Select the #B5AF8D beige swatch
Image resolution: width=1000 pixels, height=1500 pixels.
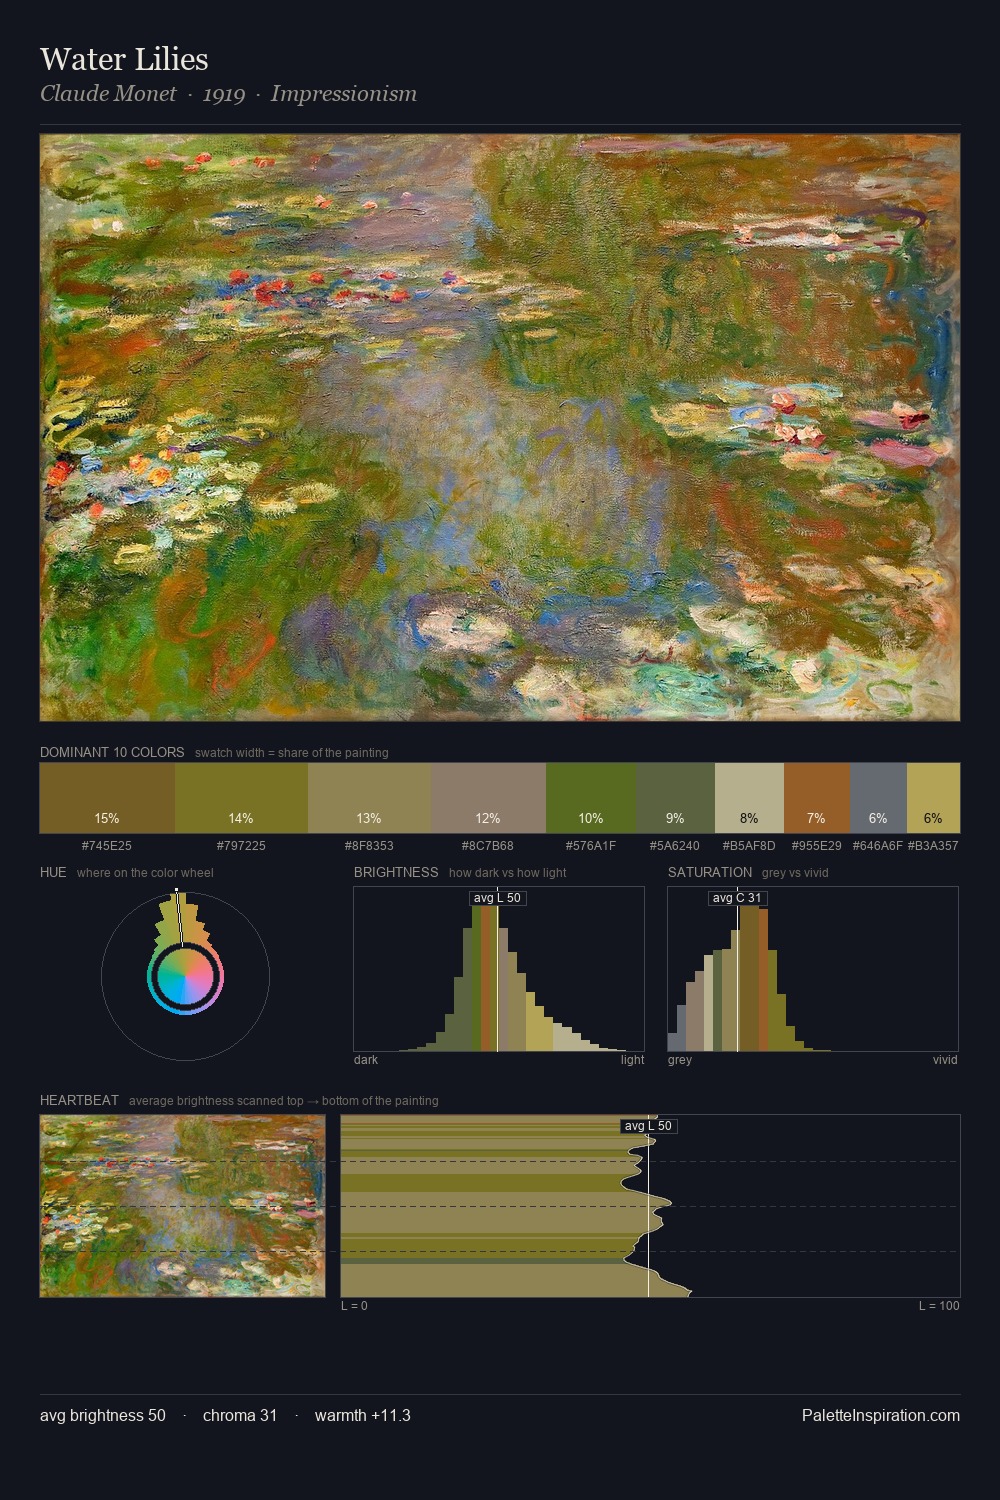point(749,798)
